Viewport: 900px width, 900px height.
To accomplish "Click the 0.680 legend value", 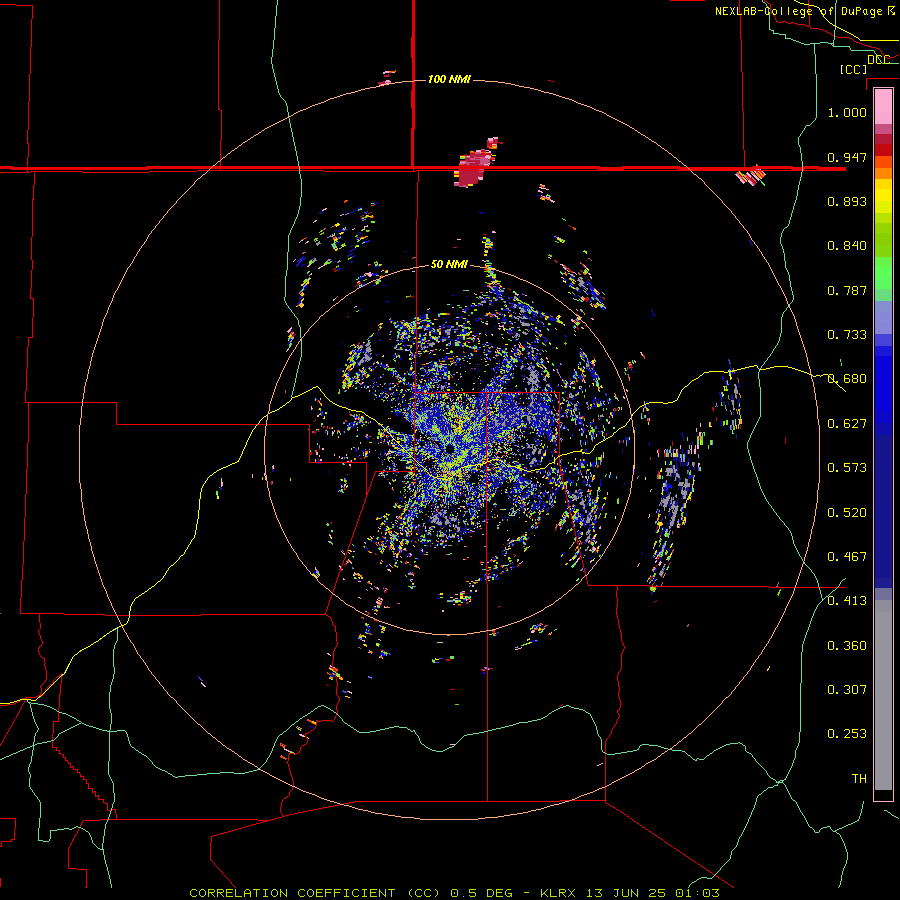I will [847, 379].
